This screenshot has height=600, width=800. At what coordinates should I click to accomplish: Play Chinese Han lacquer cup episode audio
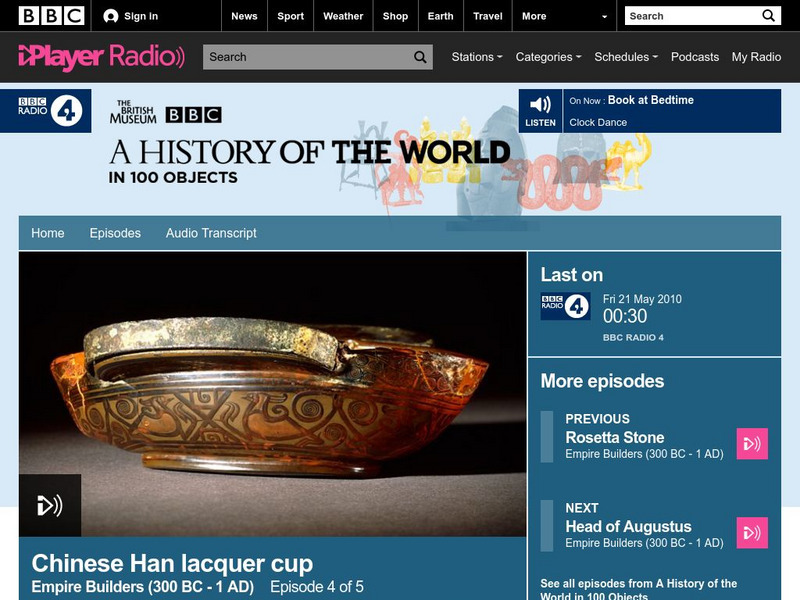click(x=49, y=505)
